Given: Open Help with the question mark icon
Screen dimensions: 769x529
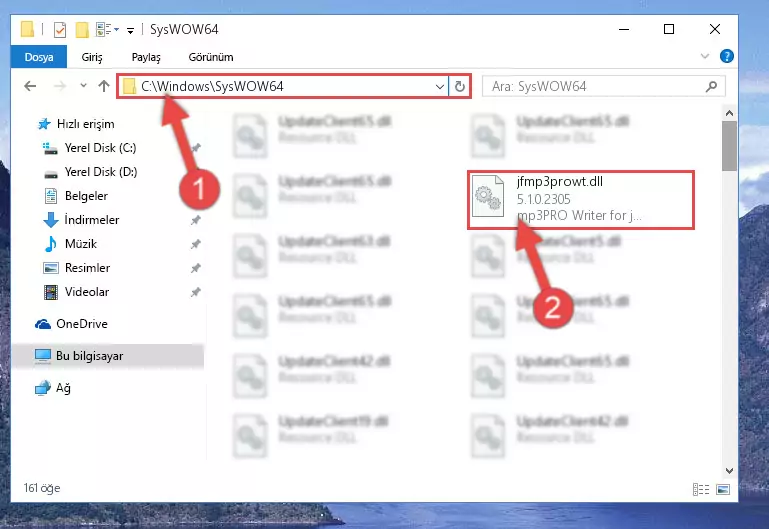Looking at the screenshot, I should 727,56.
